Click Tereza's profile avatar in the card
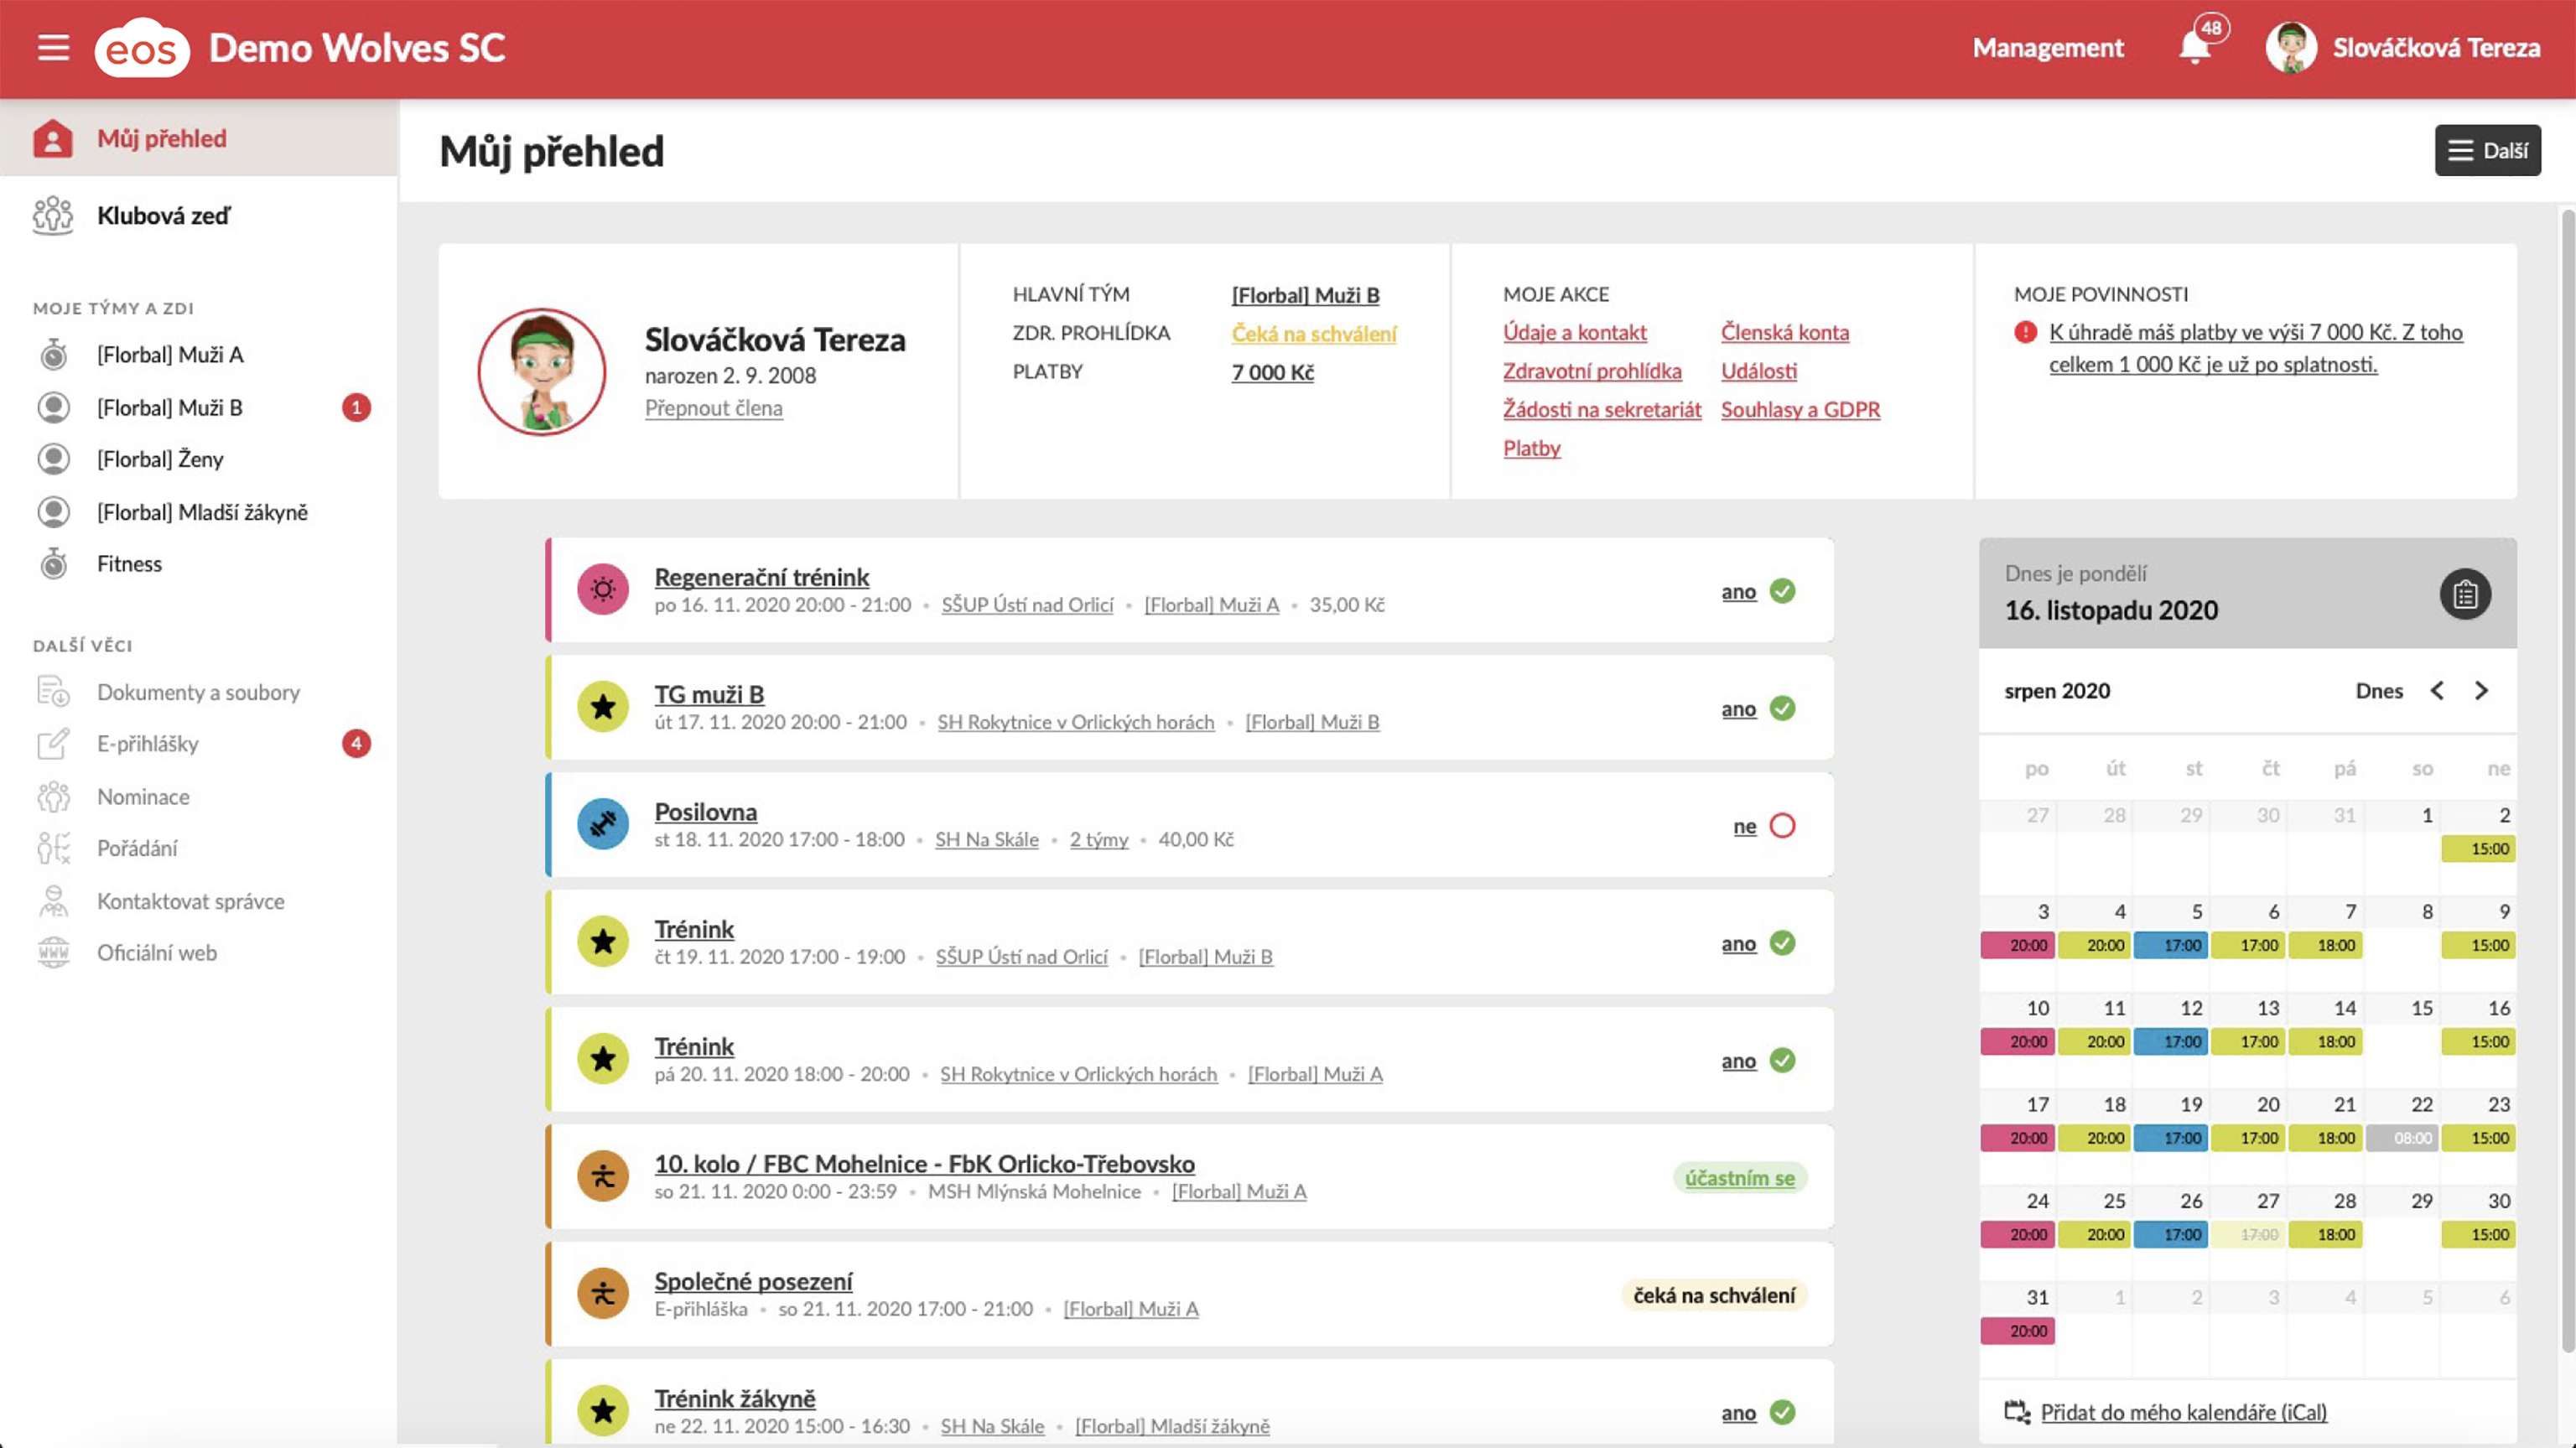Screen dimensions: 2576x1448 (542, 371)
